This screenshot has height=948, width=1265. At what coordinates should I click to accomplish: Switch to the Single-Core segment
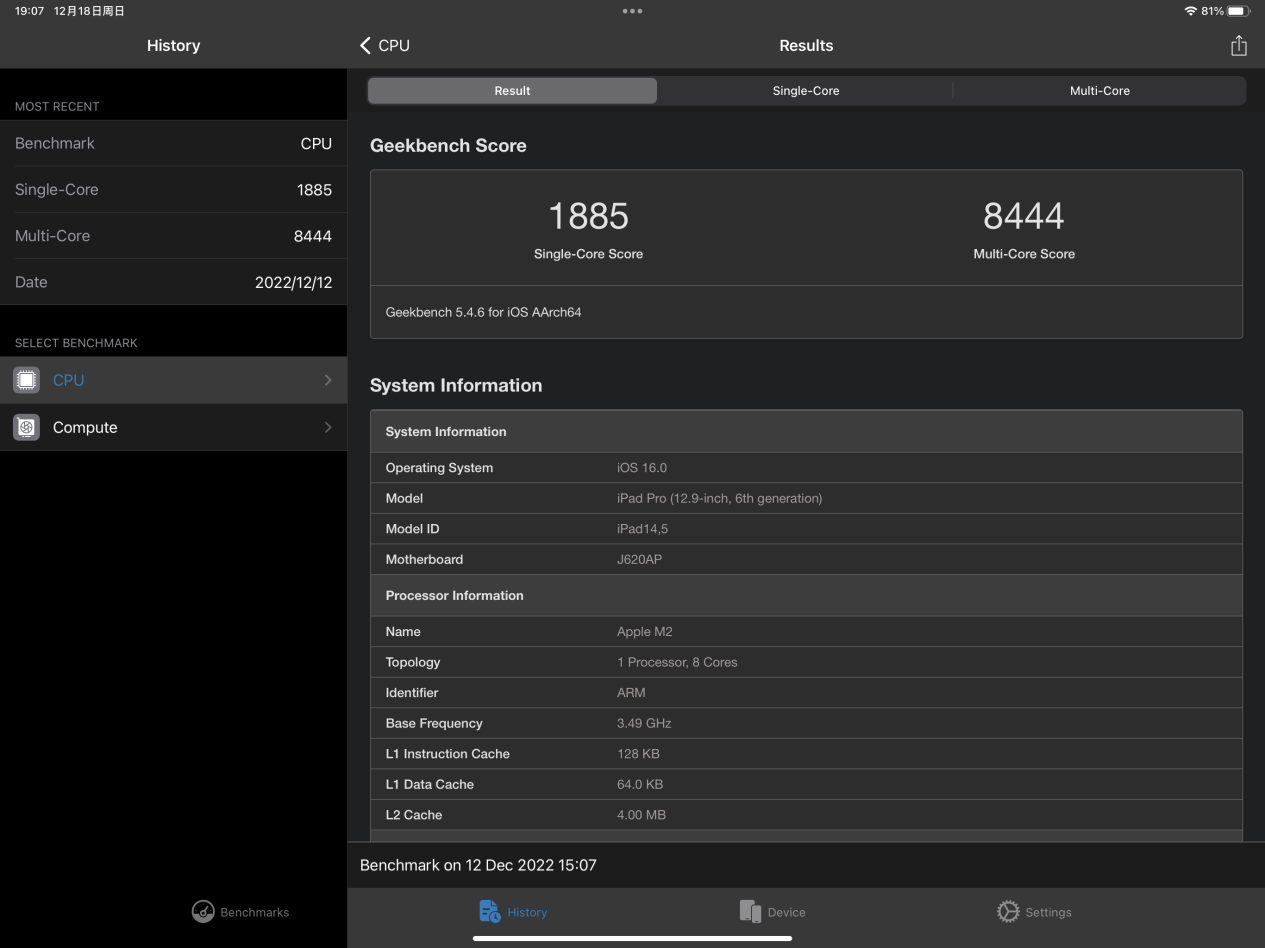tap(806, 91)
